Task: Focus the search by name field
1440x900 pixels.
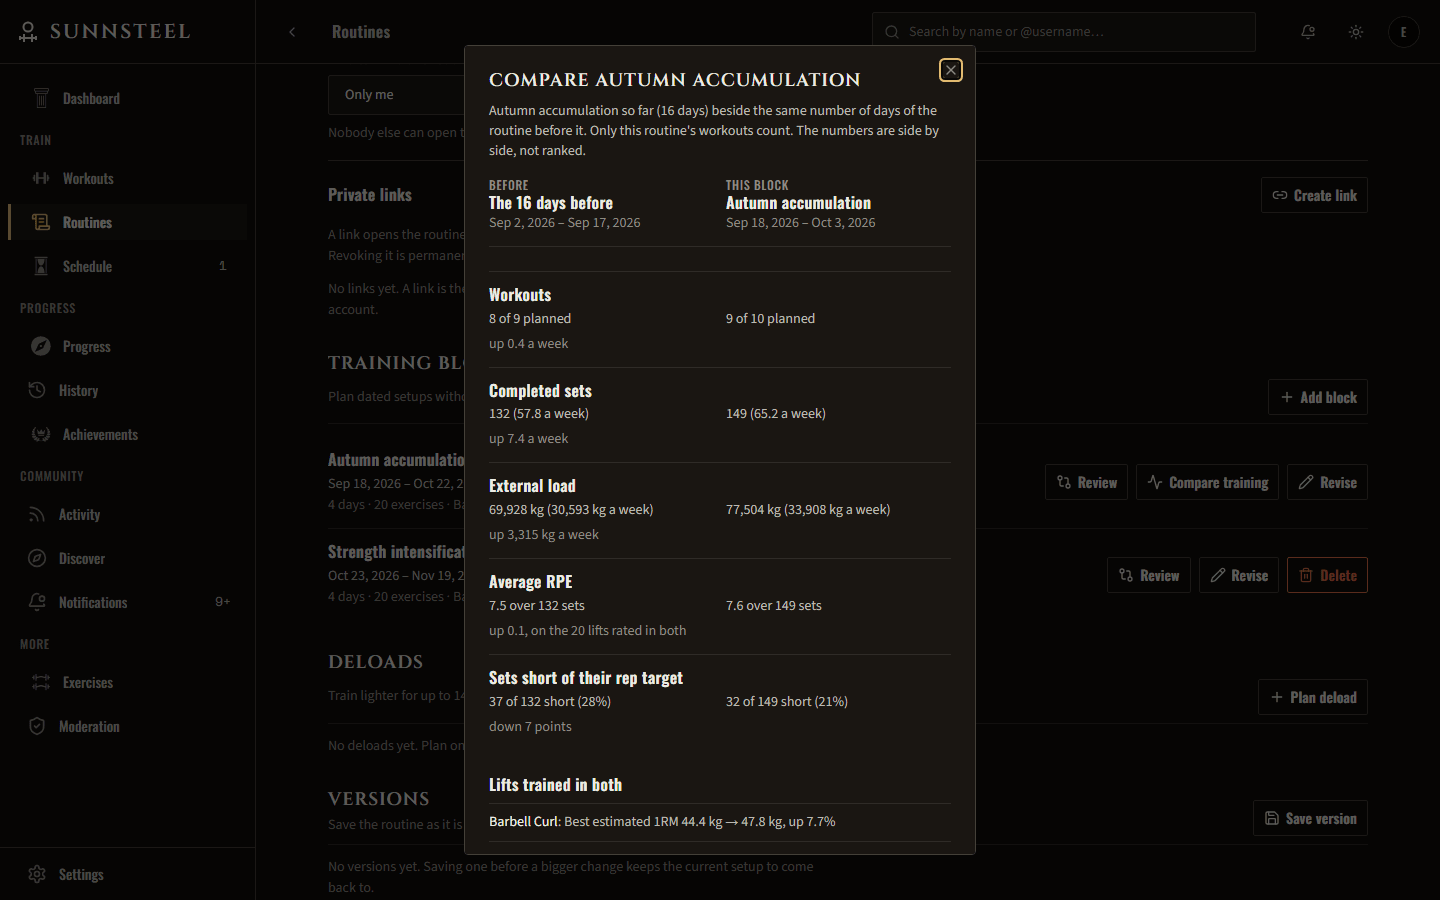Action: click(1064, 32)
